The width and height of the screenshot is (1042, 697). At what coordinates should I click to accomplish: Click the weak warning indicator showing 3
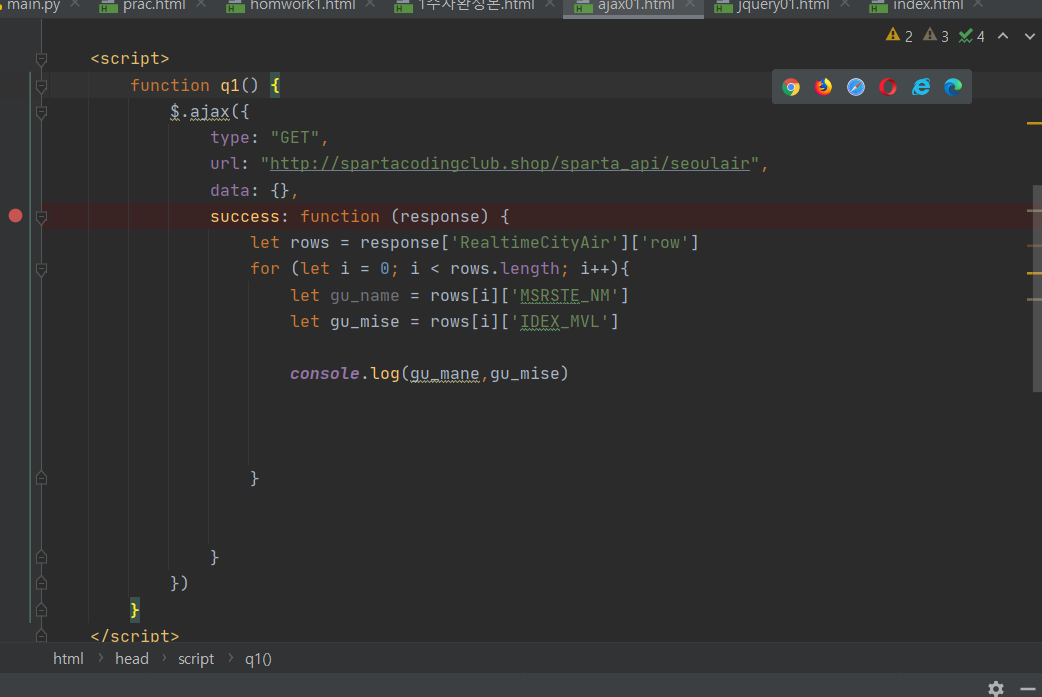pyautogui.click(x=936, y=36)
